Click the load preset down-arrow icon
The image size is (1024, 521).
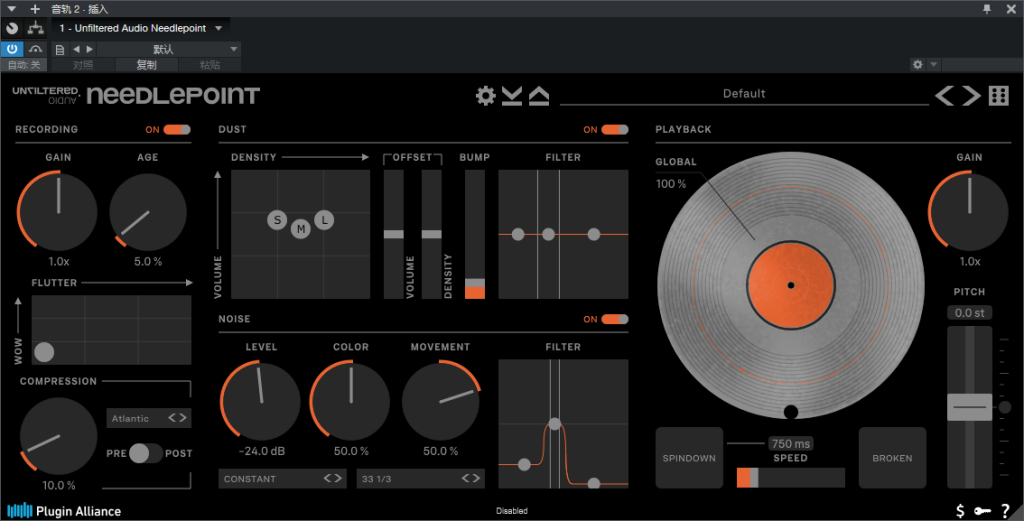click(x=512, y=96)
